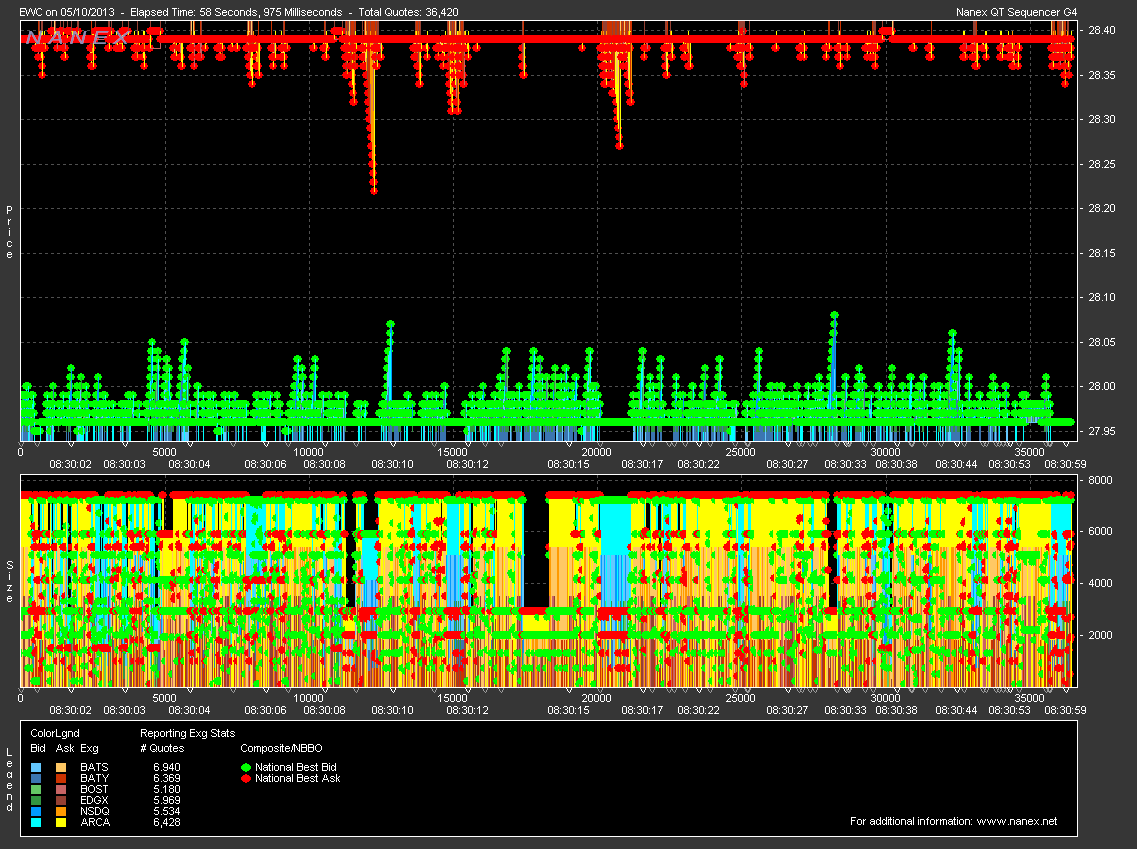Image resolution: width=1137 pixels, height=849 pixels.
Task: Click the 'Bid' column header in legend
Action: point(38,748)
